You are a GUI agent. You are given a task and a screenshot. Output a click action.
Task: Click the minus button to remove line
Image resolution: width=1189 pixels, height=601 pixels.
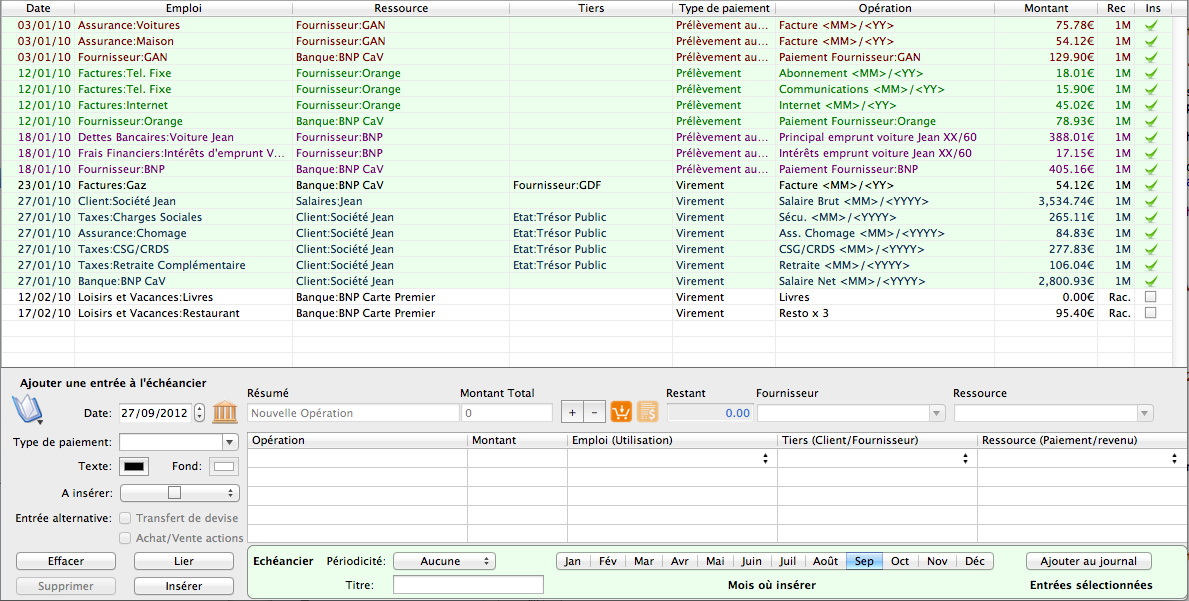click(594, 413)
